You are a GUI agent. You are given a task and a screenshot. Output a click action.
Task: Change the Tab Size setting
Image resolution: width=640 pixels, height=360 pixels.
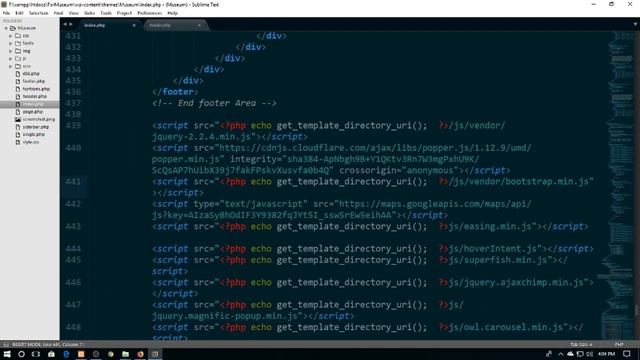tap(581, 344)
